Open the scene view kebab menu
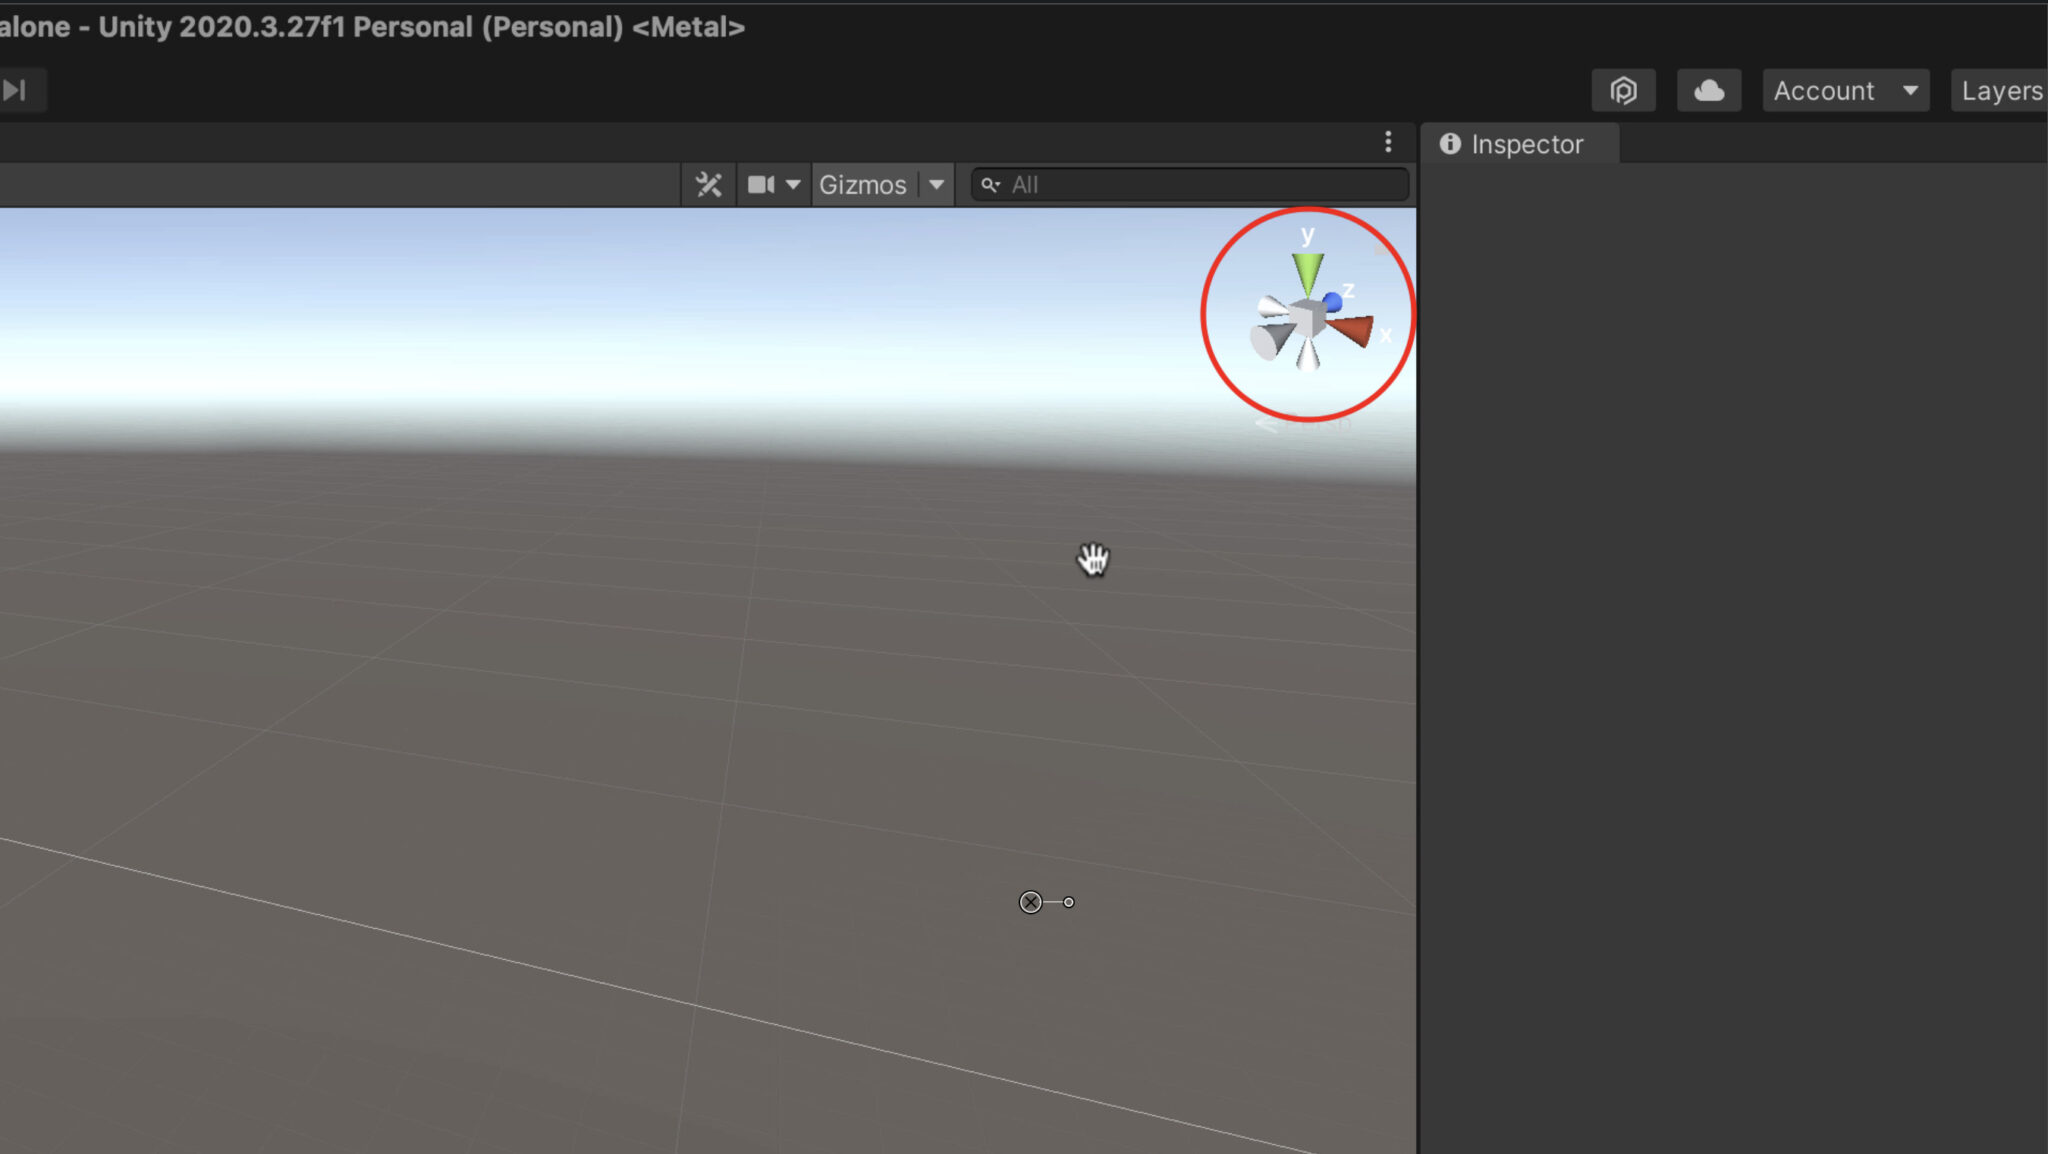Image resolution: width=2048 pixels, height=1154 pixels. pyautogui.click(x=1389, y=141)
